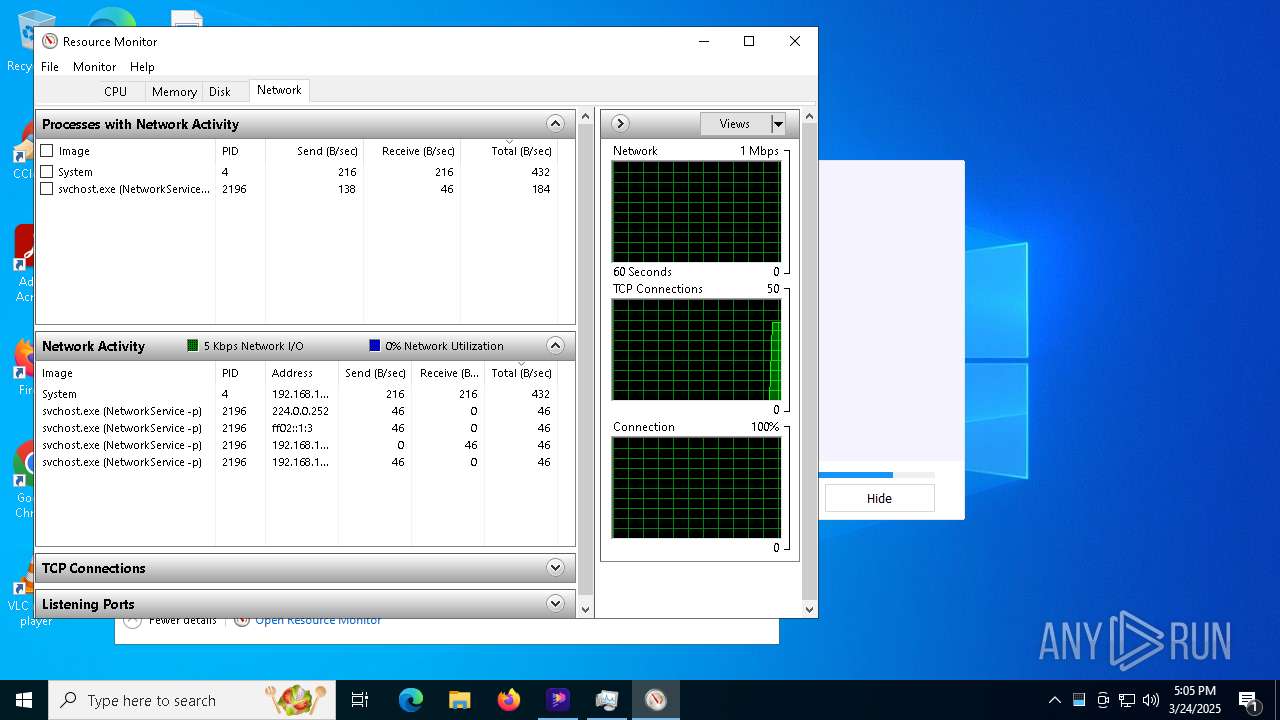Viewport: 1280px width, 720px height.
Task: Expand the TCP Connections section
Action: point(556,568)
